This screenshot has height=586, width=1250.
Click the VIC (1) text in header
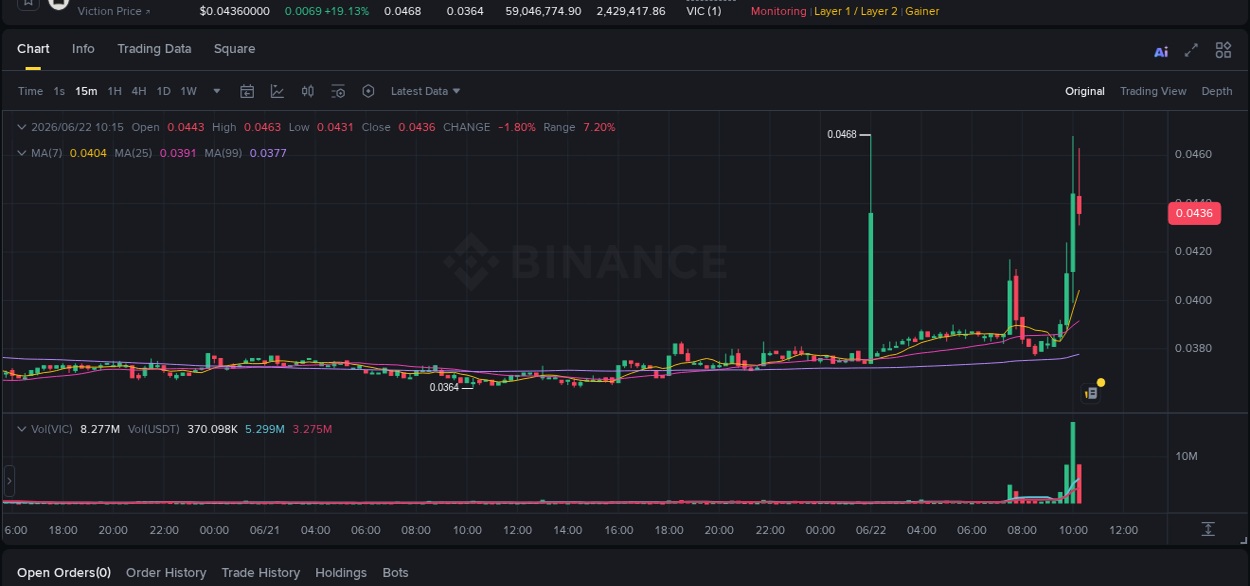[703, 11]
